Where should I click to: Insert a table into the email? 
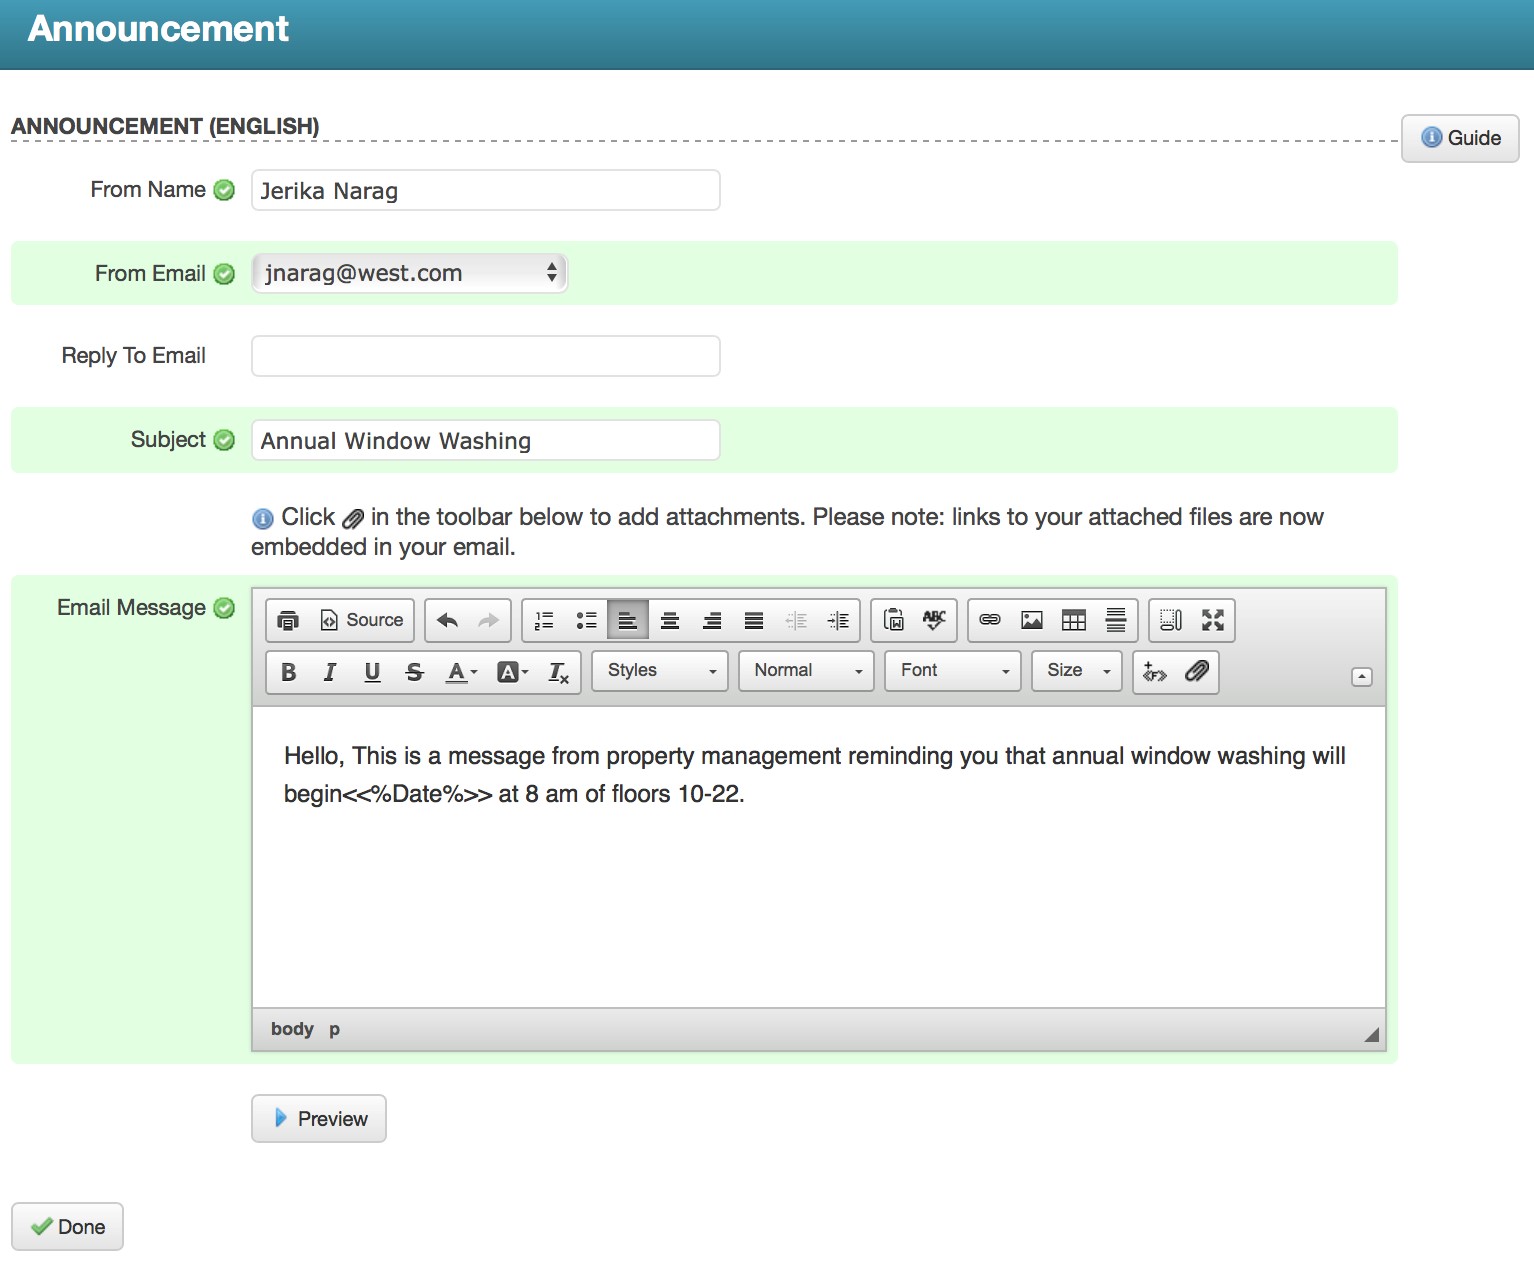pos(1074,621)
